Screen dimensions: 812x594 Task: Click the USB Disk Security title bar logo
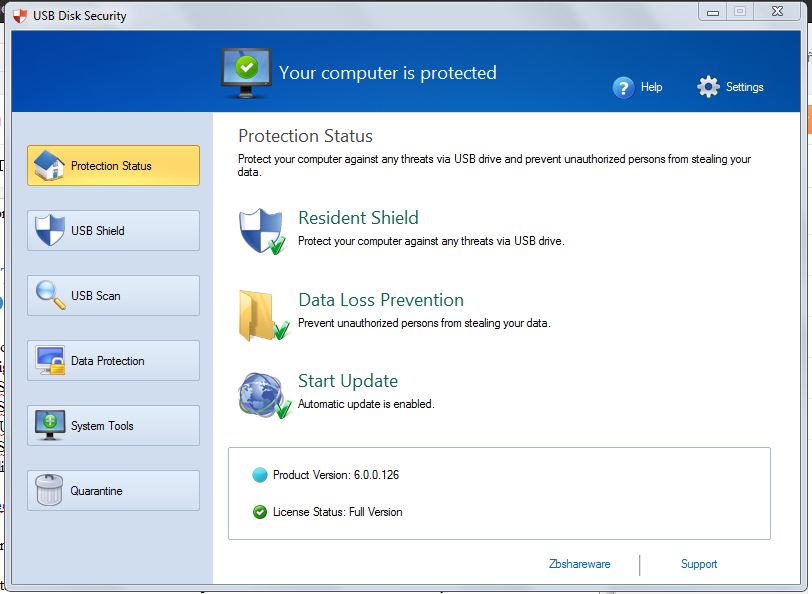click(20, 16)
